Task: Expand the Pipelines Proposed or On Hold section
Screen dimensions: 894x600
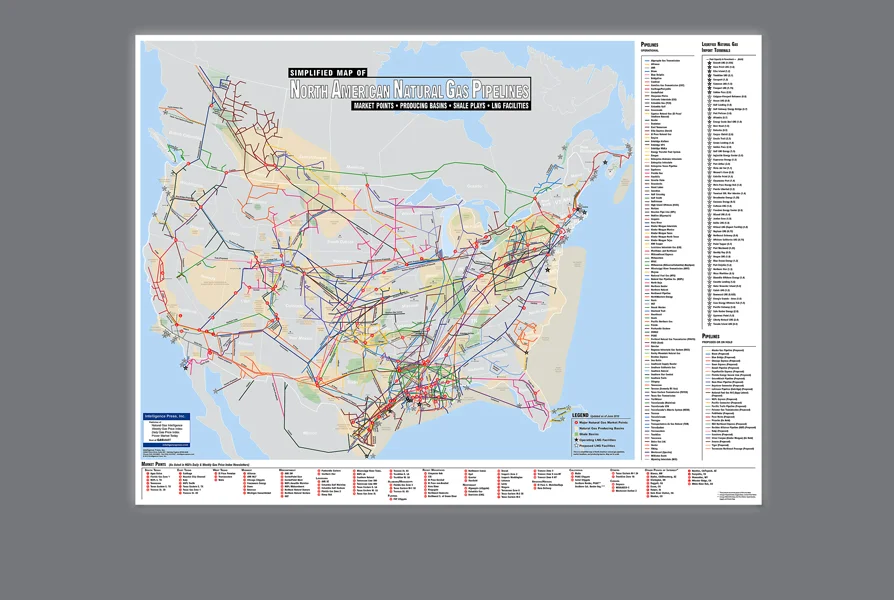Action: point(712,338)
